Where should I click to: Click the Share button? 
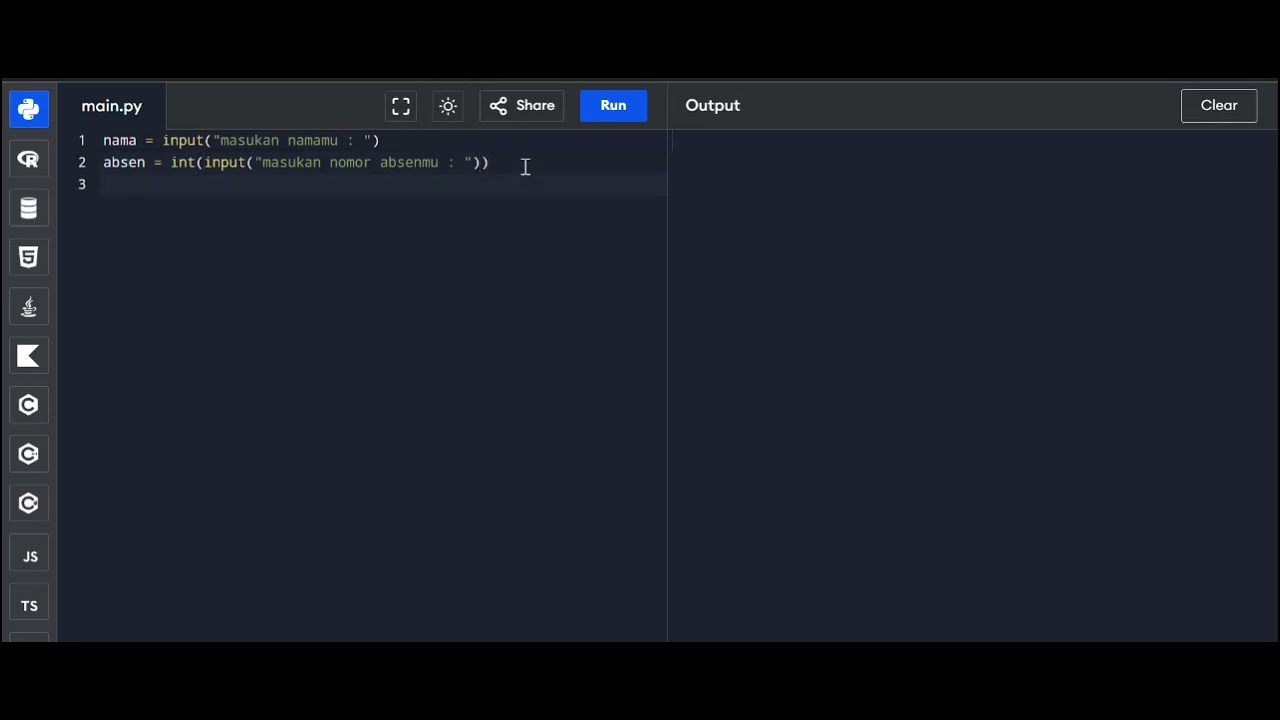(x=522, y=106)
